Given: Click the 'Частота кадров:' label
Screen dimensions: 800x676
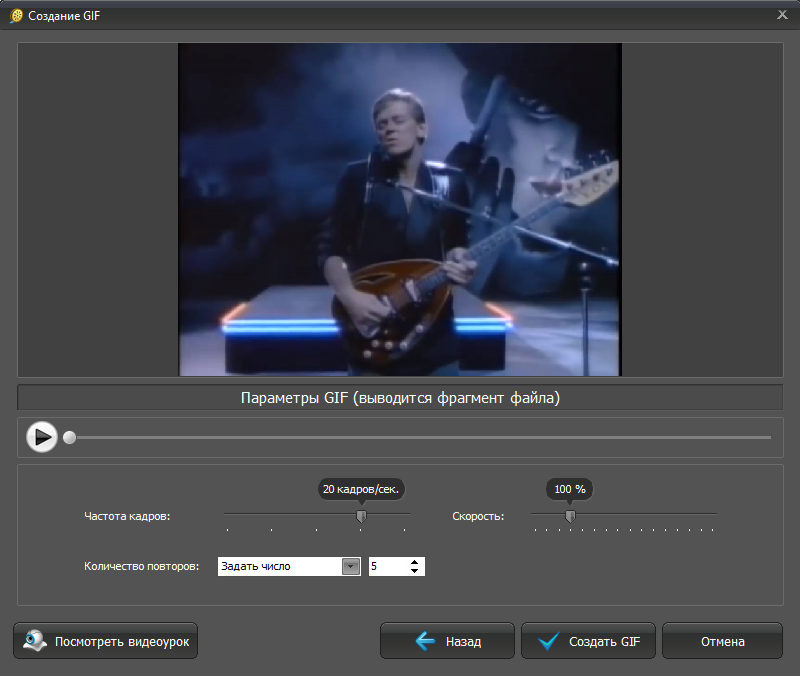Looking at the screenshot, I should coord(127,516).
